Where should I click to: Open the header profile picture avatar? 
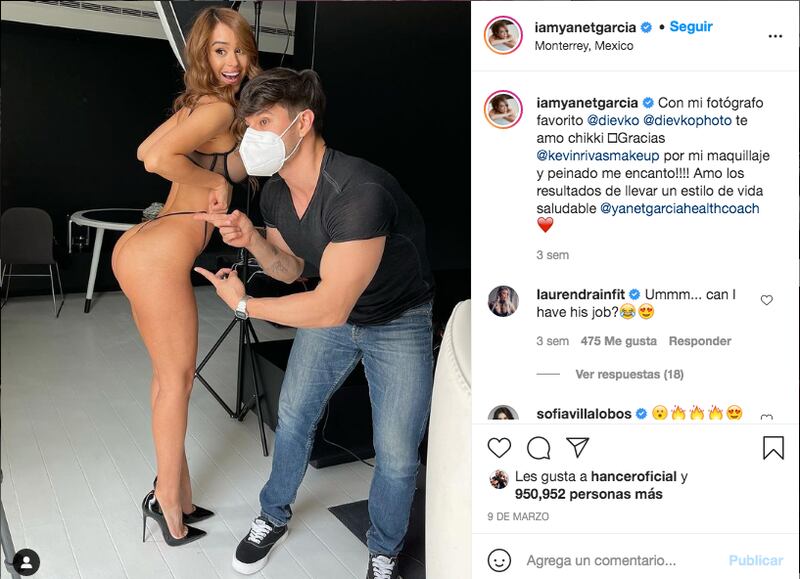(x=503, y=35)
